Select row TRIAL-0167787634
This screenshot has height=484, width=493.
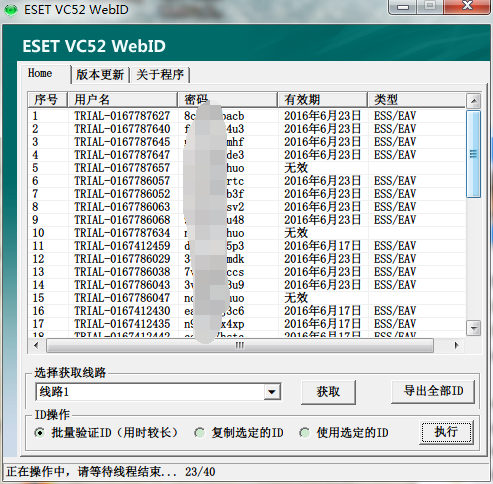pos(247,233)
